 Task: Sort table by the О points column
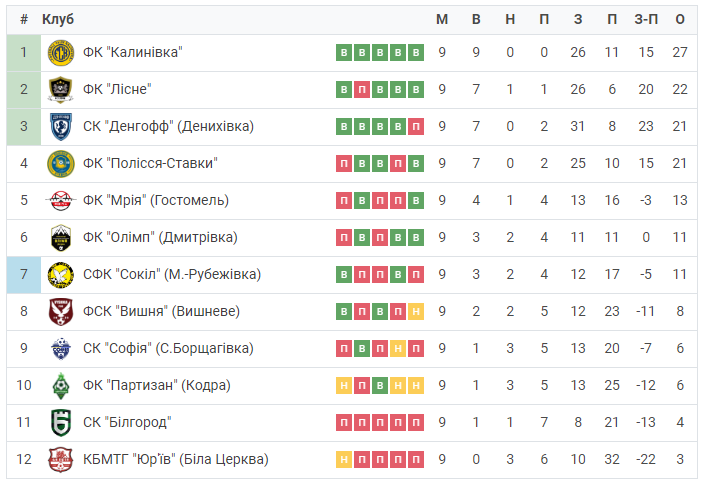tap(680, 19)
